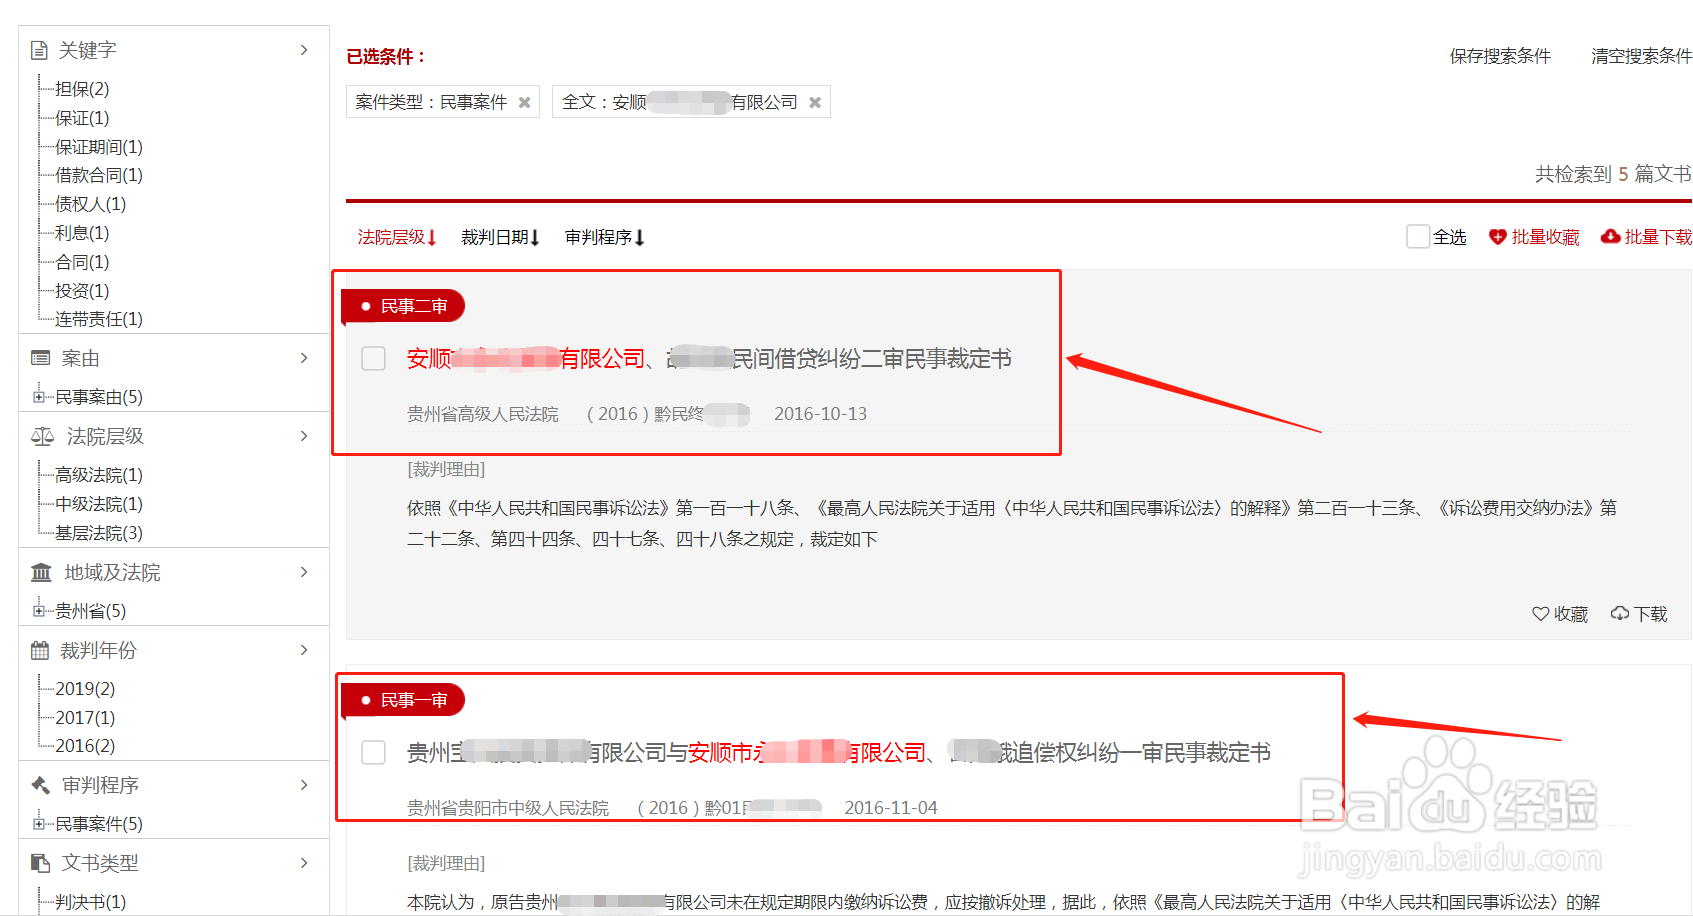Filter by year 2016(2)
This screenshot has height=916, width=1693.
coord(85,746)
